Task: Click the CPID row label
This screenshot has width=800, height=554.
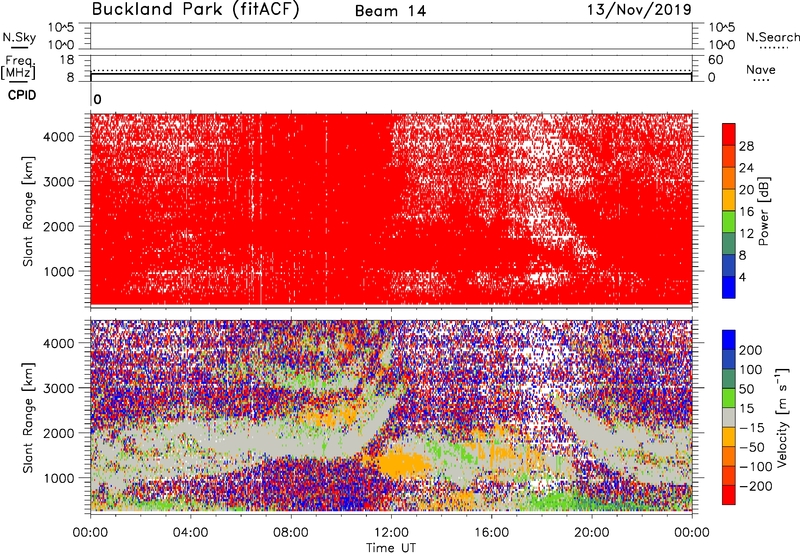Action: tap(22, 95)
